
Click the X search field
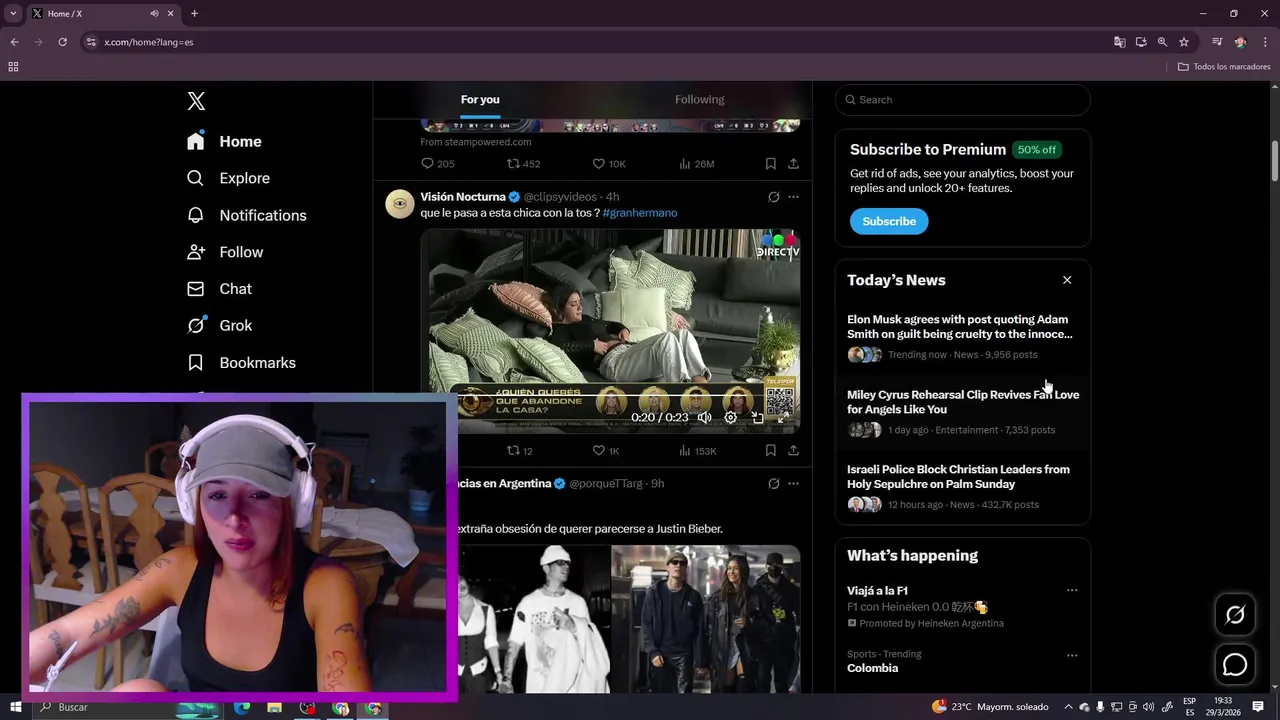pos(962,99)
